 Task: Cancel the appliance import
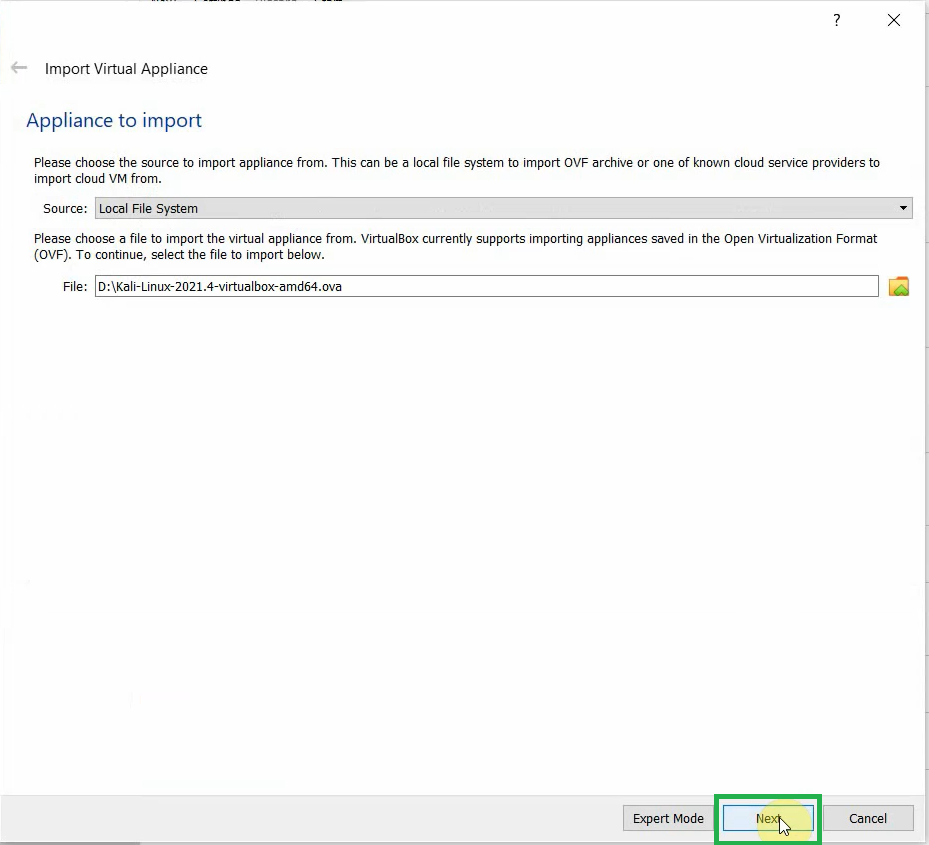[868, 818]
